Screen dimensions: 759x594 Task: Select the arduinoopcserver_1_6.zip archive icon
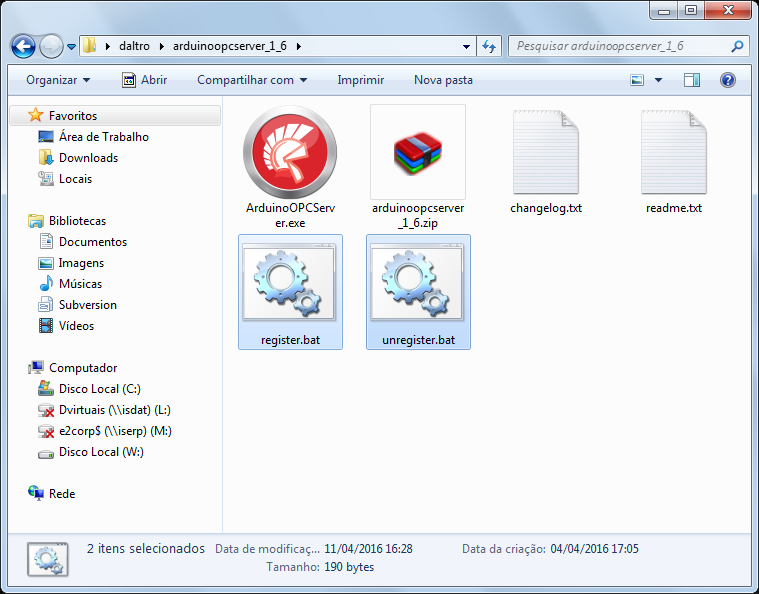(x=418, y=152)
